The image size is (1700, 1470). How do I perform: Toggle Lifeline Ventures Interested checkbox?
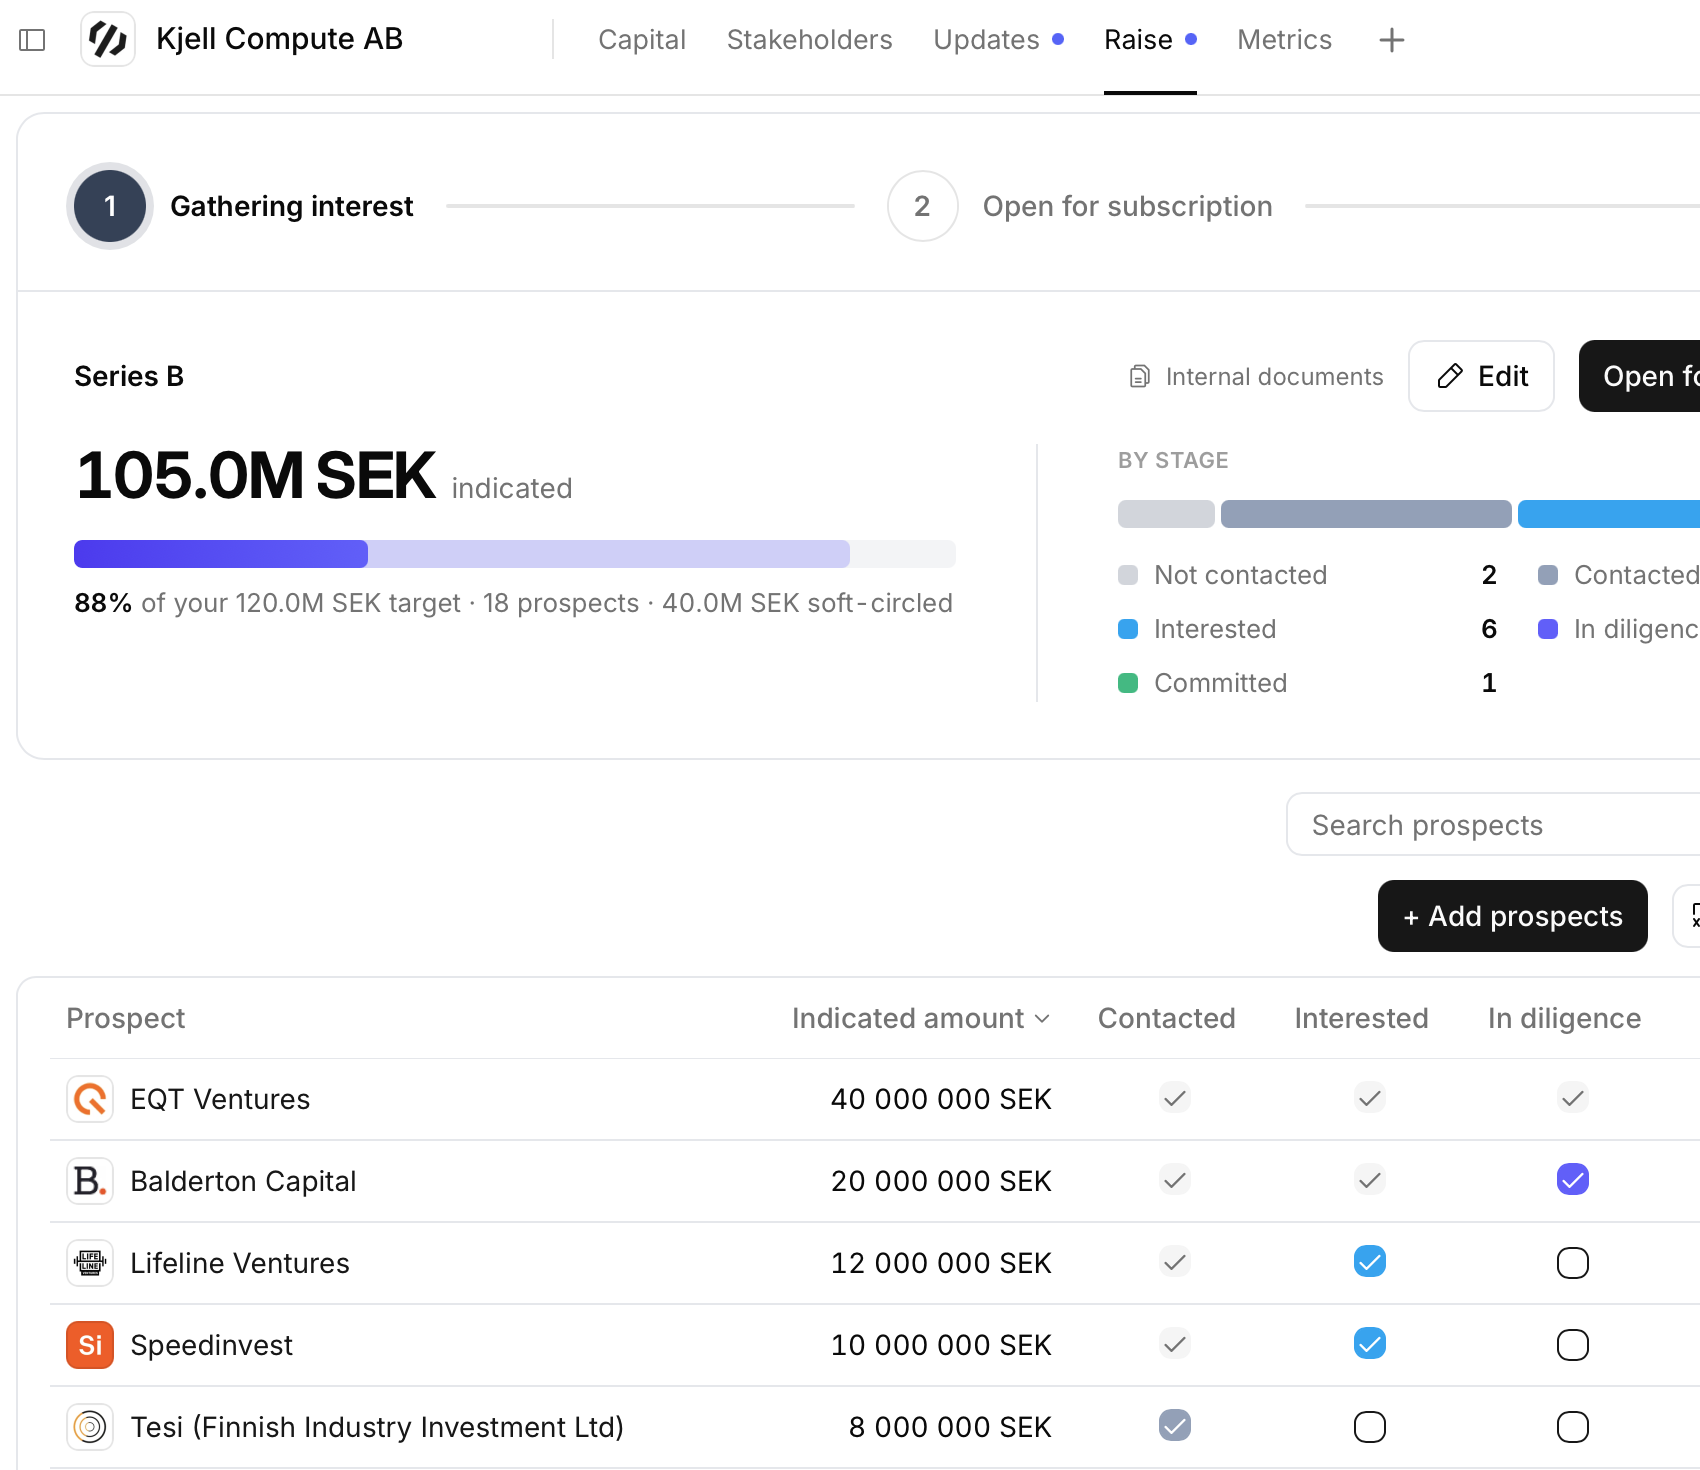1369,1262
